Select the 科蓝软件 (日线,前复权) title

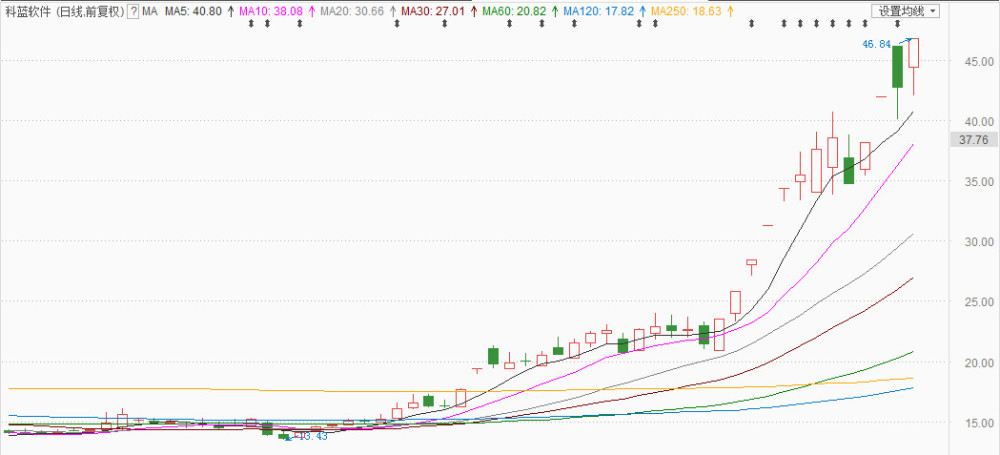(64, 11)
